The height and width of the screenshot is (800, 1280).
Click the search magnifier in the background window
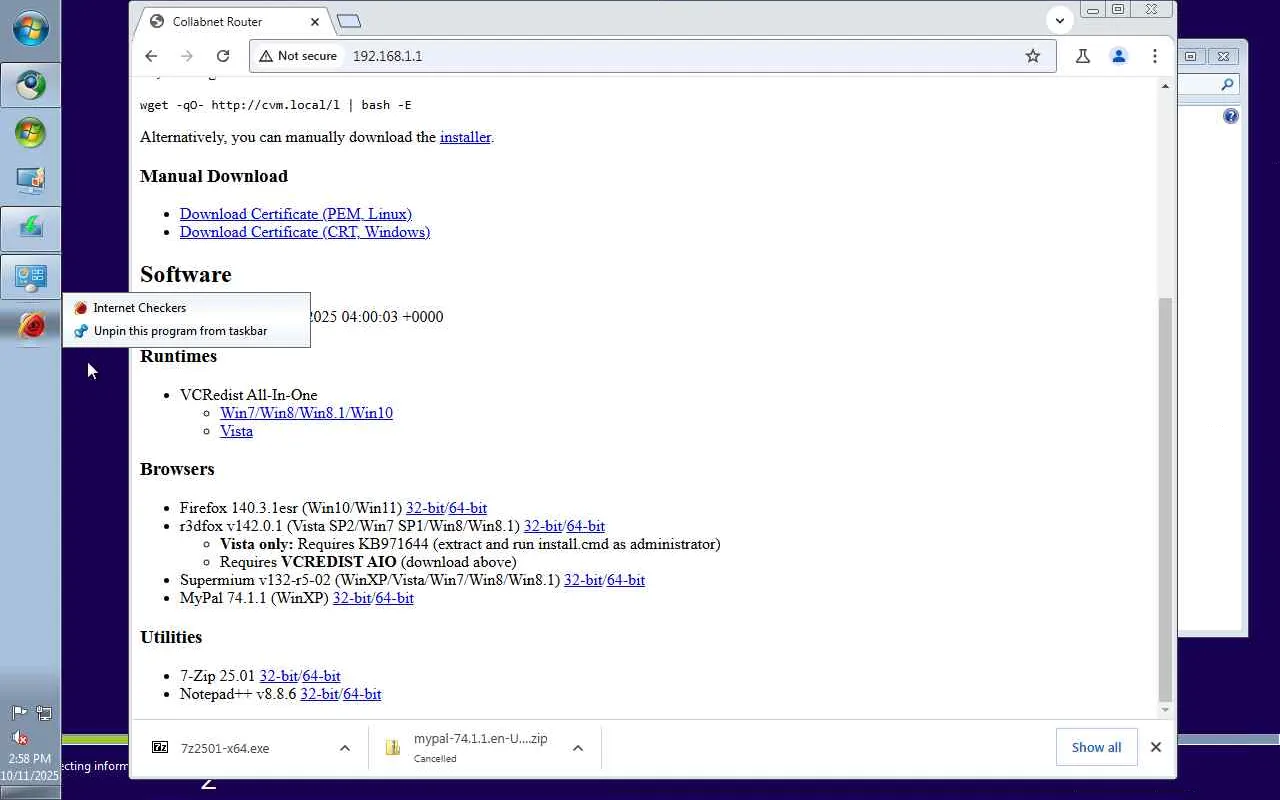tap(1228, 85)
